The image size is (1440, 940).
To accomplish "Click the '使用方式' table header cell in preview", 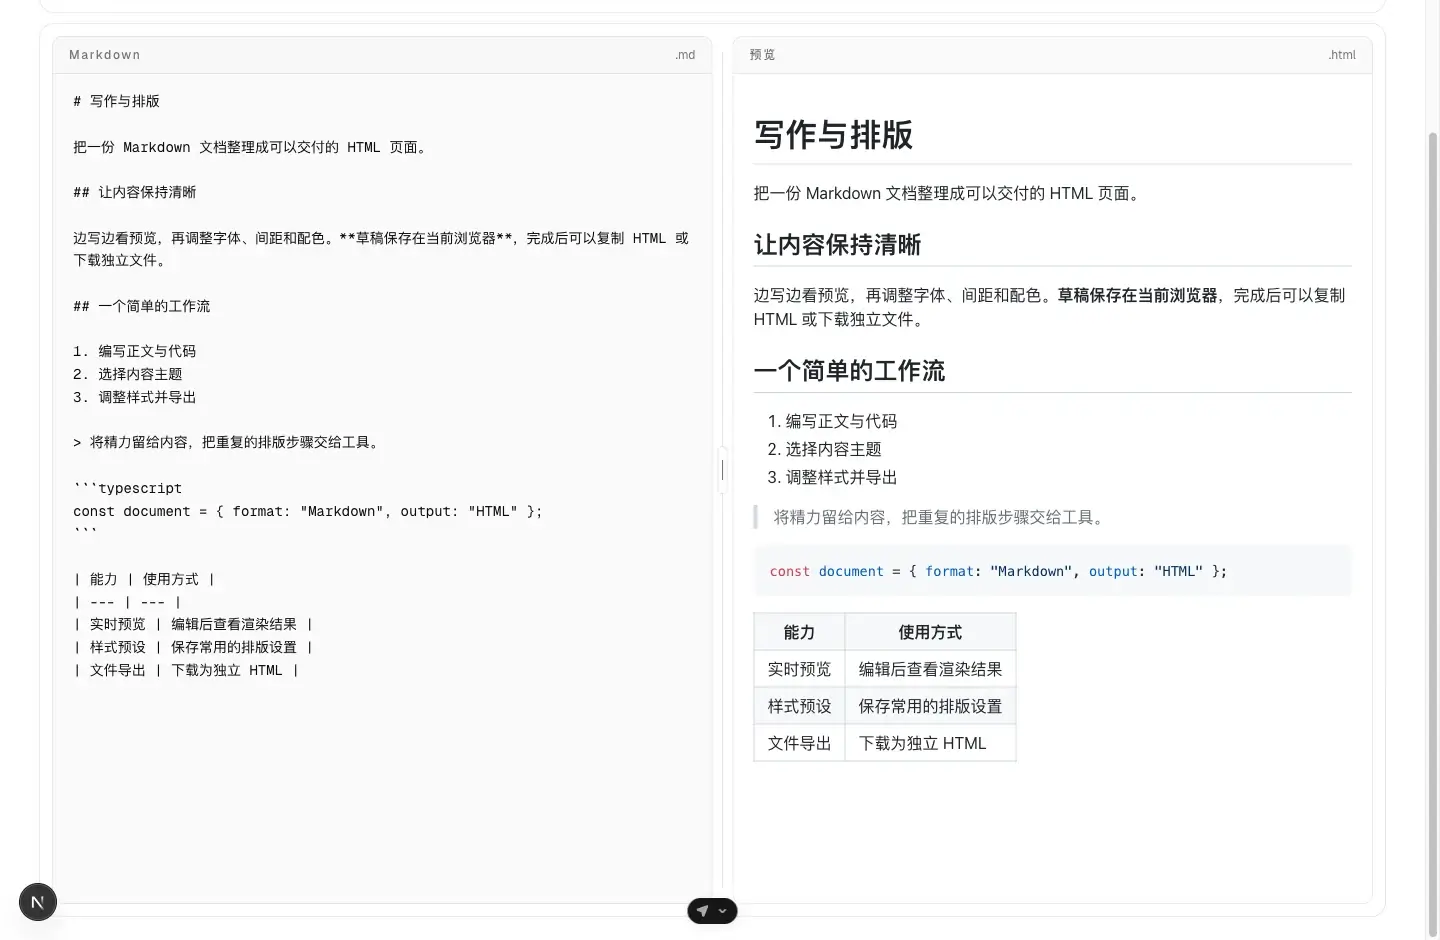I will tap(930, 632).
